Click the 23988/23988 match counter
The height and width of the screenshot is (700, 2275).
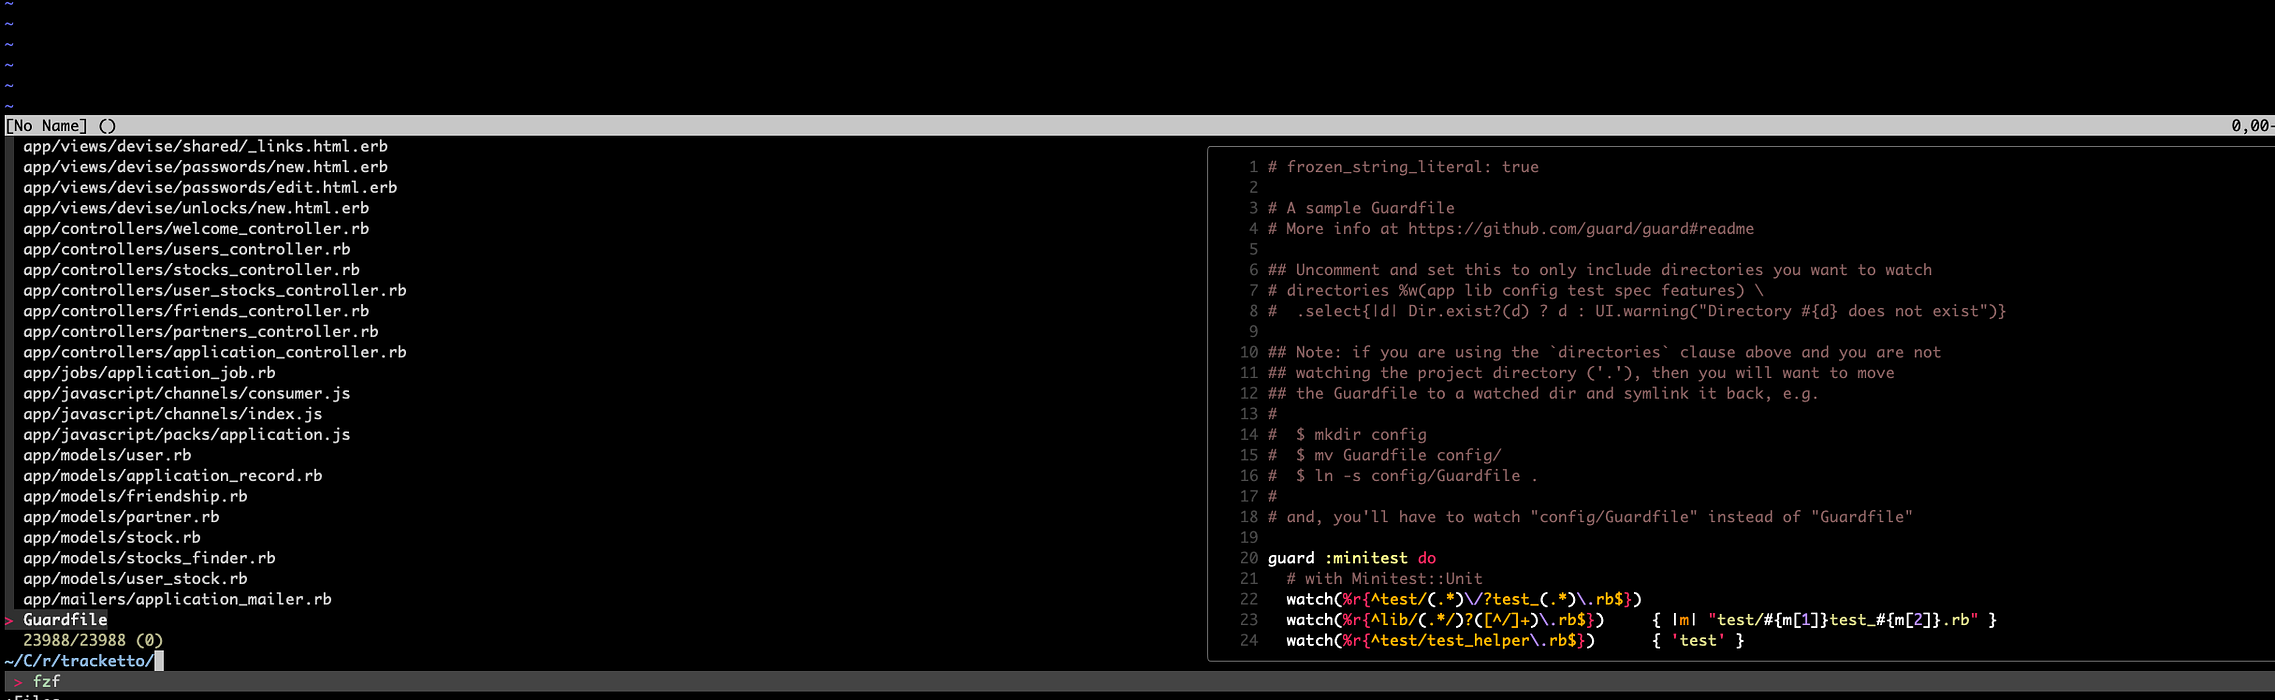pyautogui.click(x=74, y=640)
